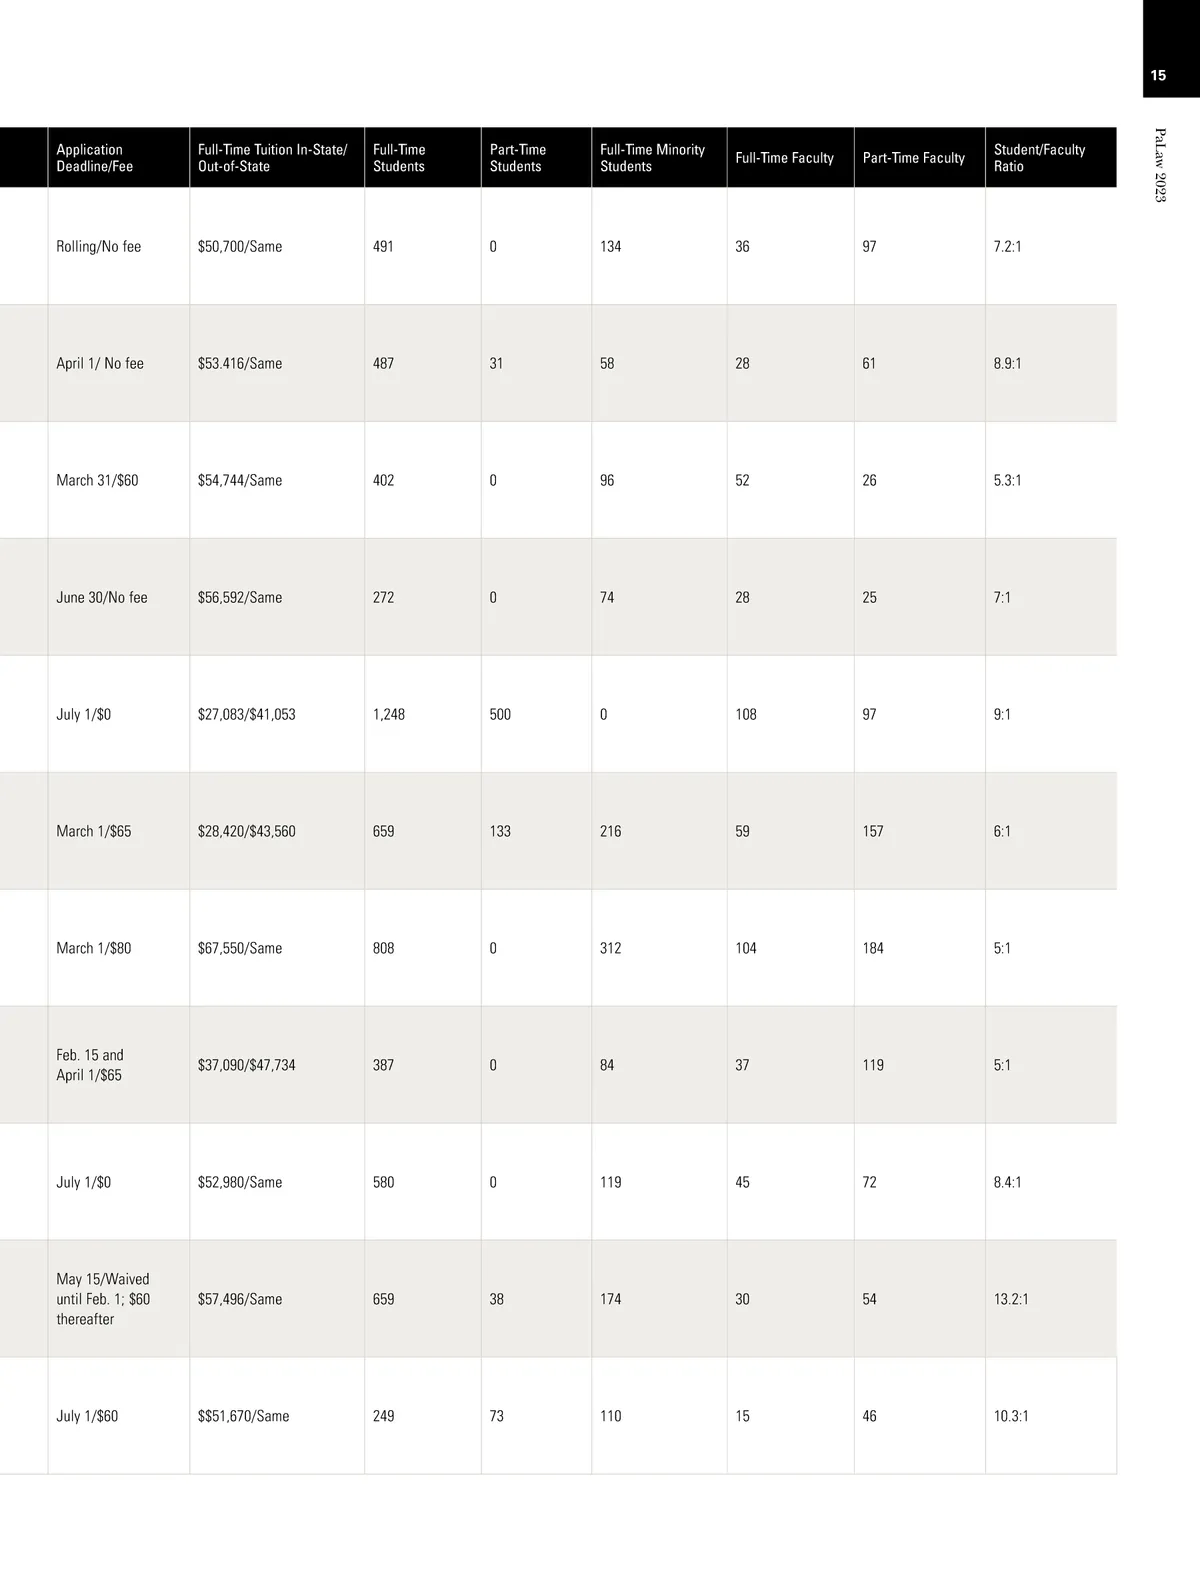The width and height of the screenshot is (1200, 1575).
Task: Click the 184 part-time faculty cell
Action: click(x=873, y=948)
